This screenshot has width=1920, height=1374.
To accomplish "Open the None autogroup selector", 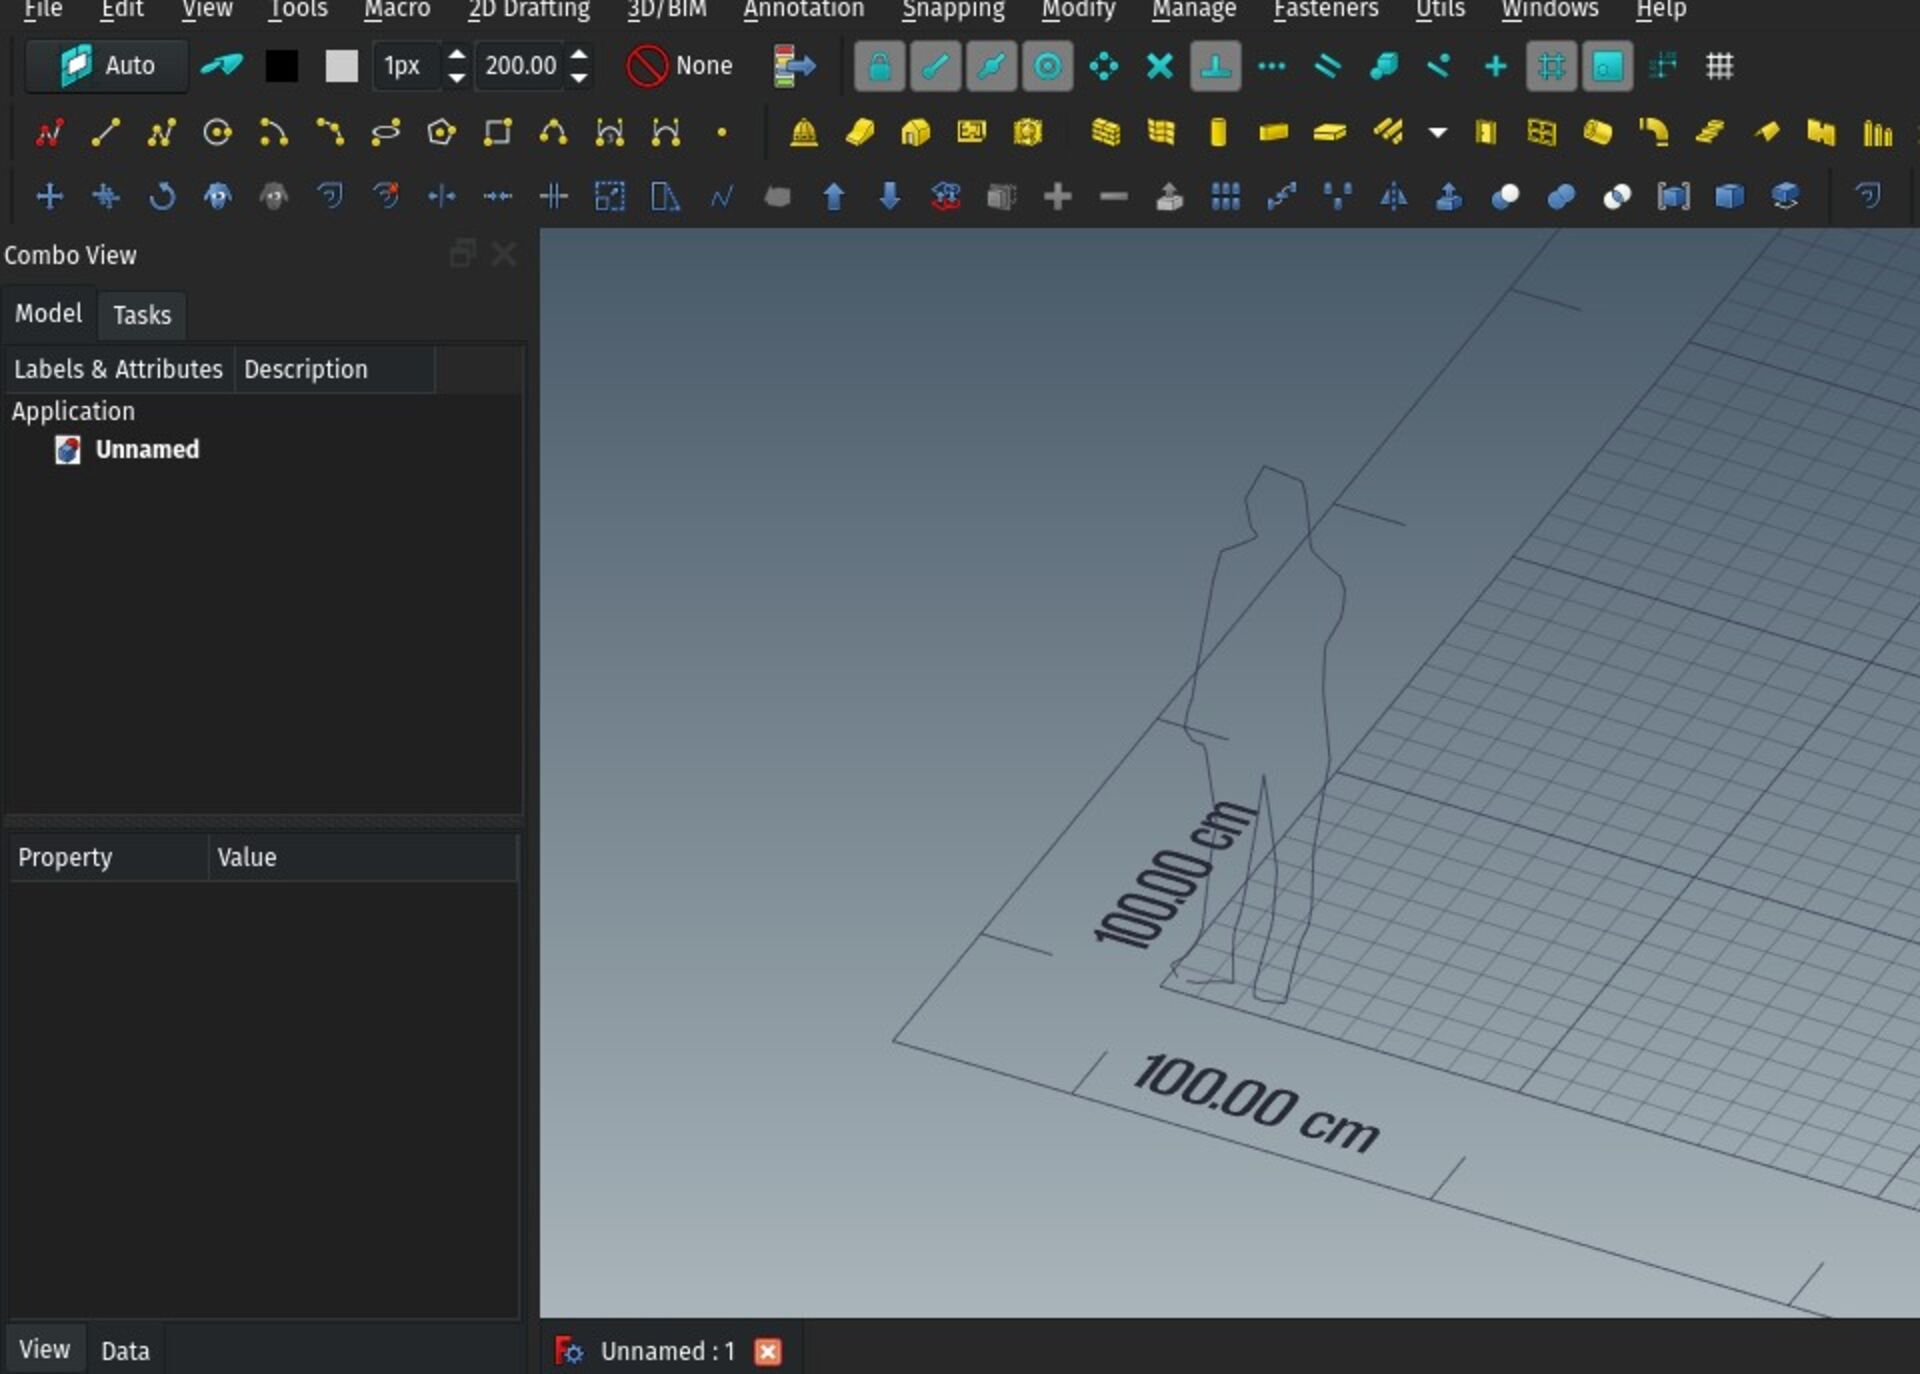I will coord(679,66).
